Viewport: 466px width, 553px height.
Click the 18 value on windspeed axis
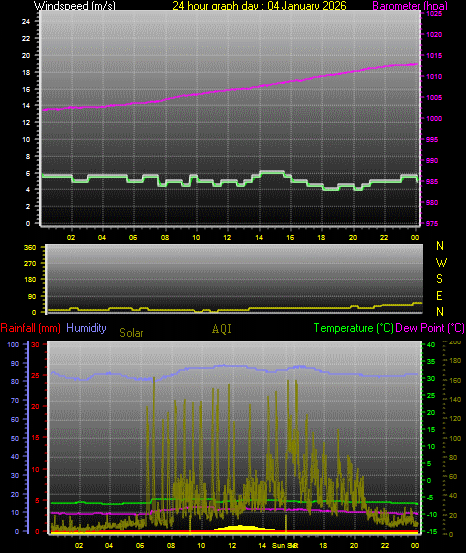coord(26,72)
